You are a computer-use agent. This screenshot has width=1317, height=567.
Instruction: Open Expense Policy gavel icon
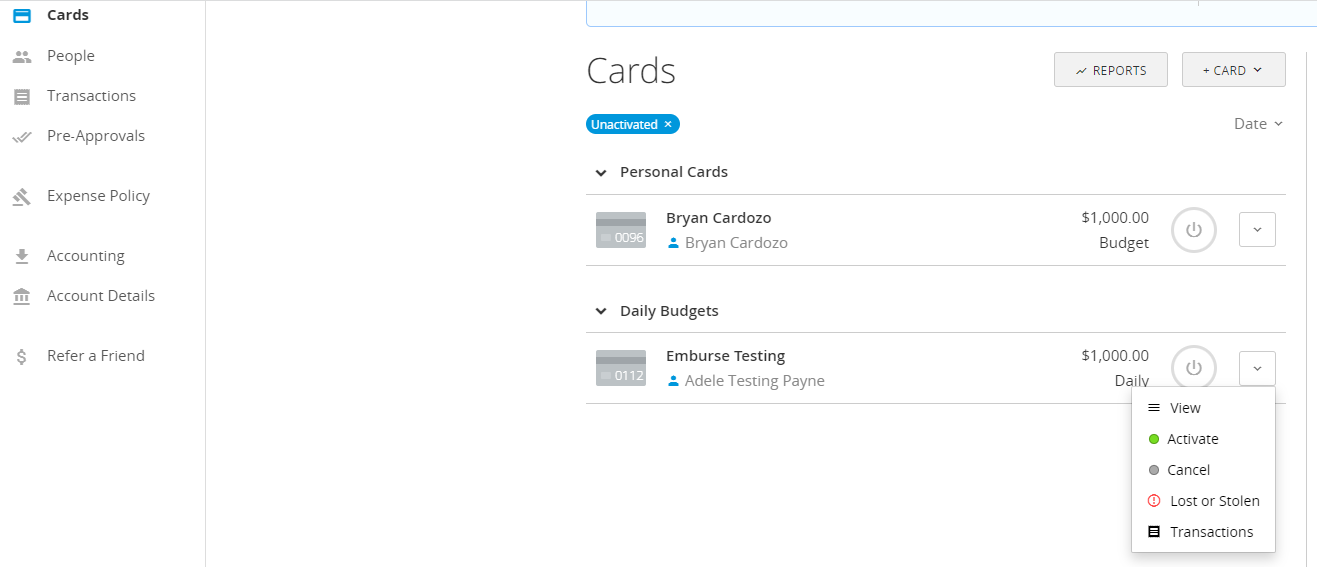coord(22,197)
